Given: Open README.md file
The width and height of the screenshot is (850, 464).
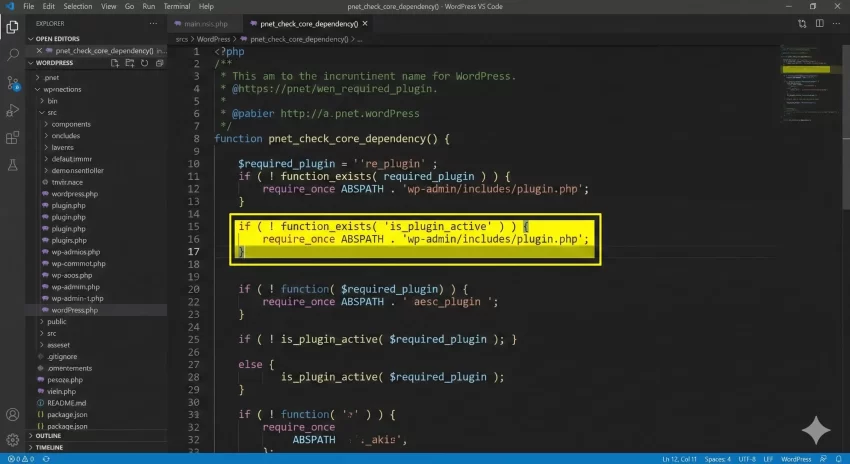Looking at the screenshot, I should pyautogui.click(x=66, y=403).
